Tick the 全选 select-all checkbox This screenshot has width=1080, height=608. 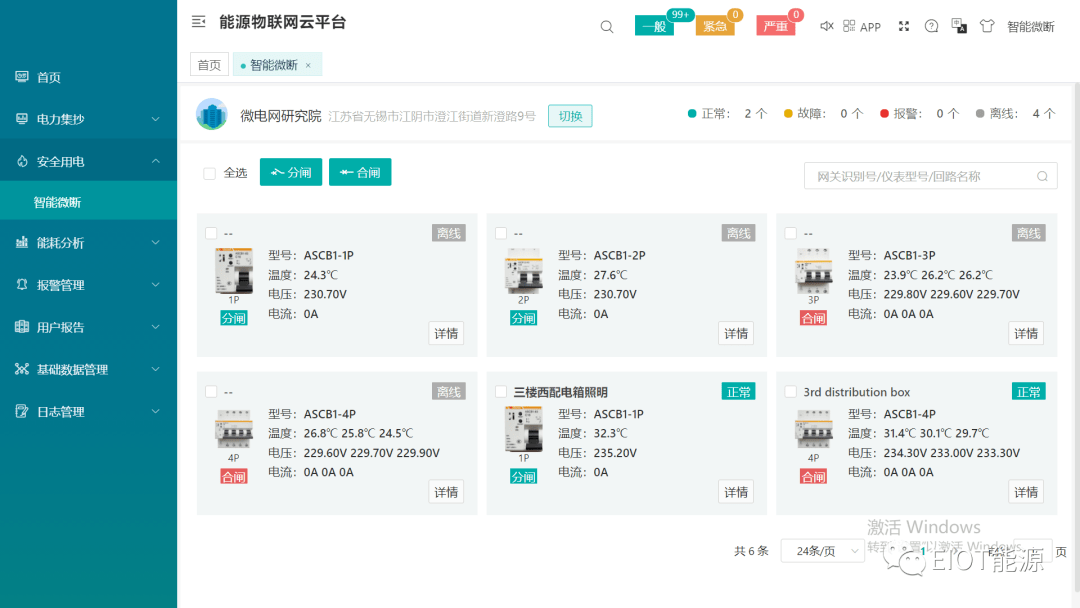point(210,173)
